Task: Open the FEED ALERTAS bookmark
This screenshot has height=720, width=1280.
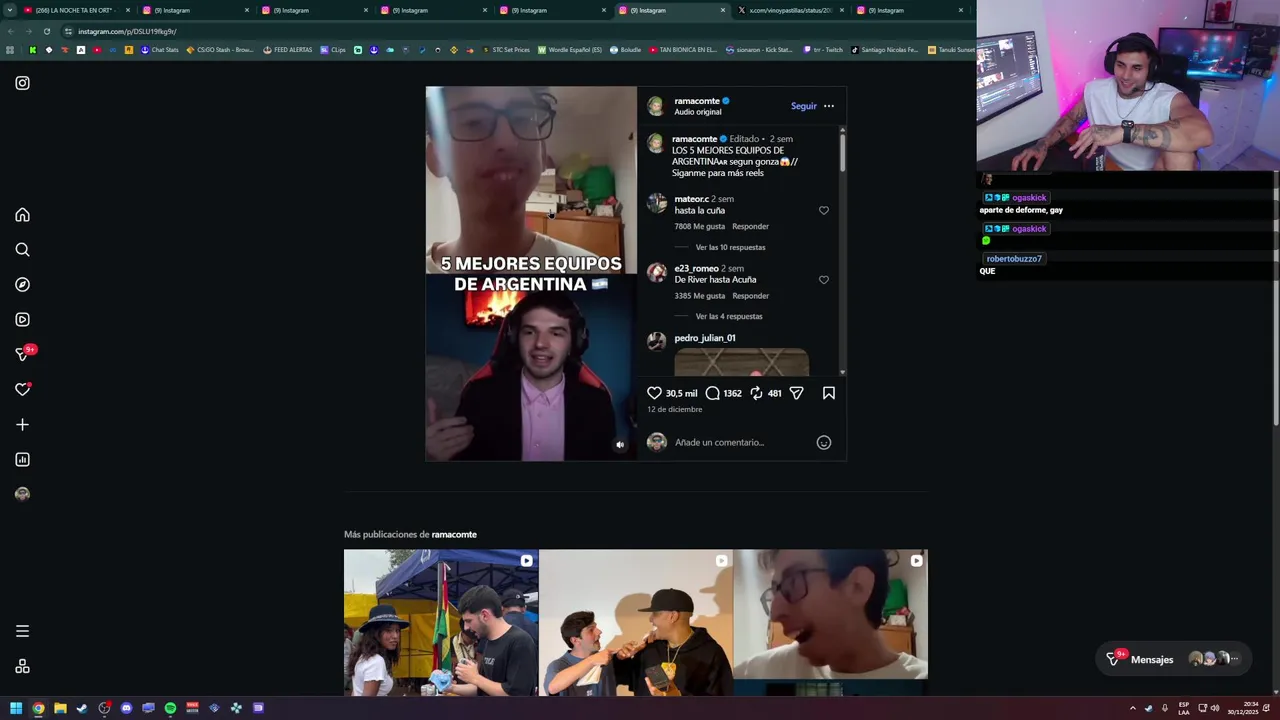Action: click(288, 50)
